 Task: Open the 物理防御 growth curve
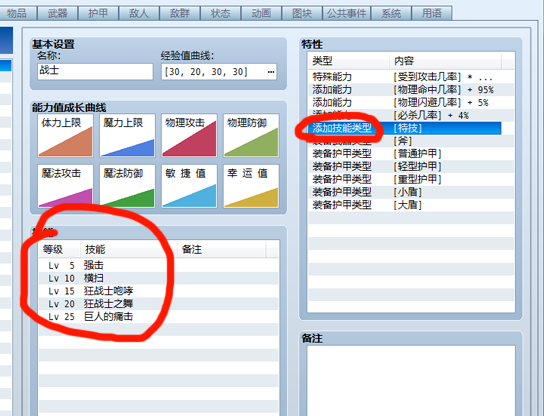click(x=251, y=135)
